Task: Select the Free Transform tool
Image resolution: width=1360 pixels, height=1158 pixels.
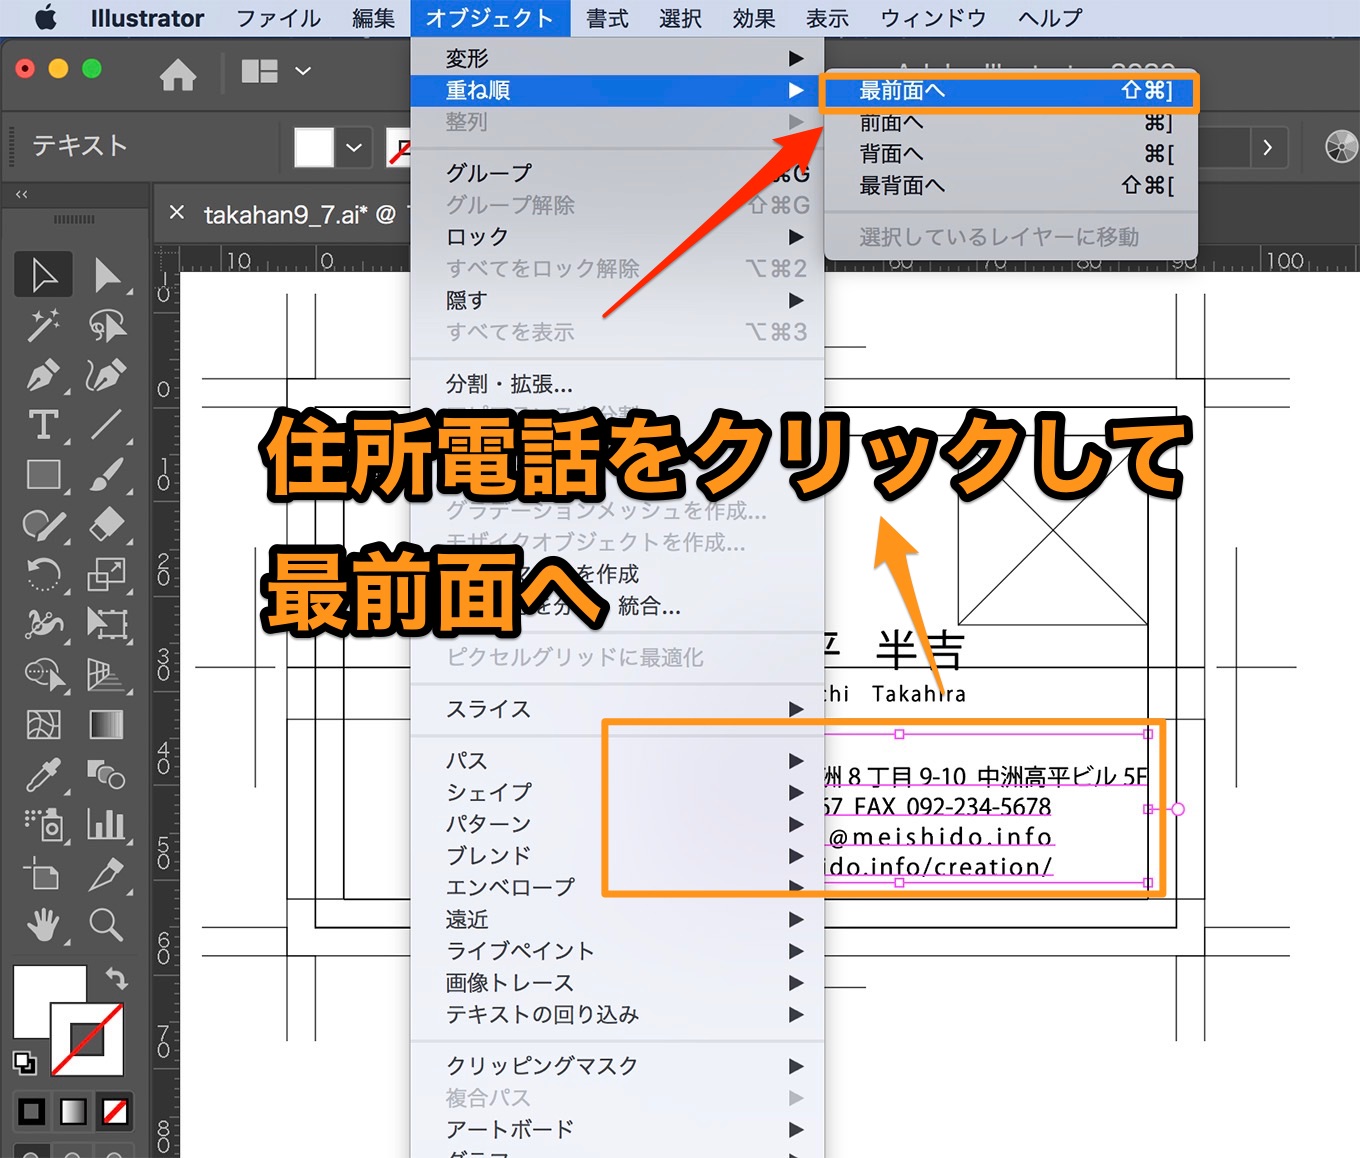Action: [x=106, y=624]
